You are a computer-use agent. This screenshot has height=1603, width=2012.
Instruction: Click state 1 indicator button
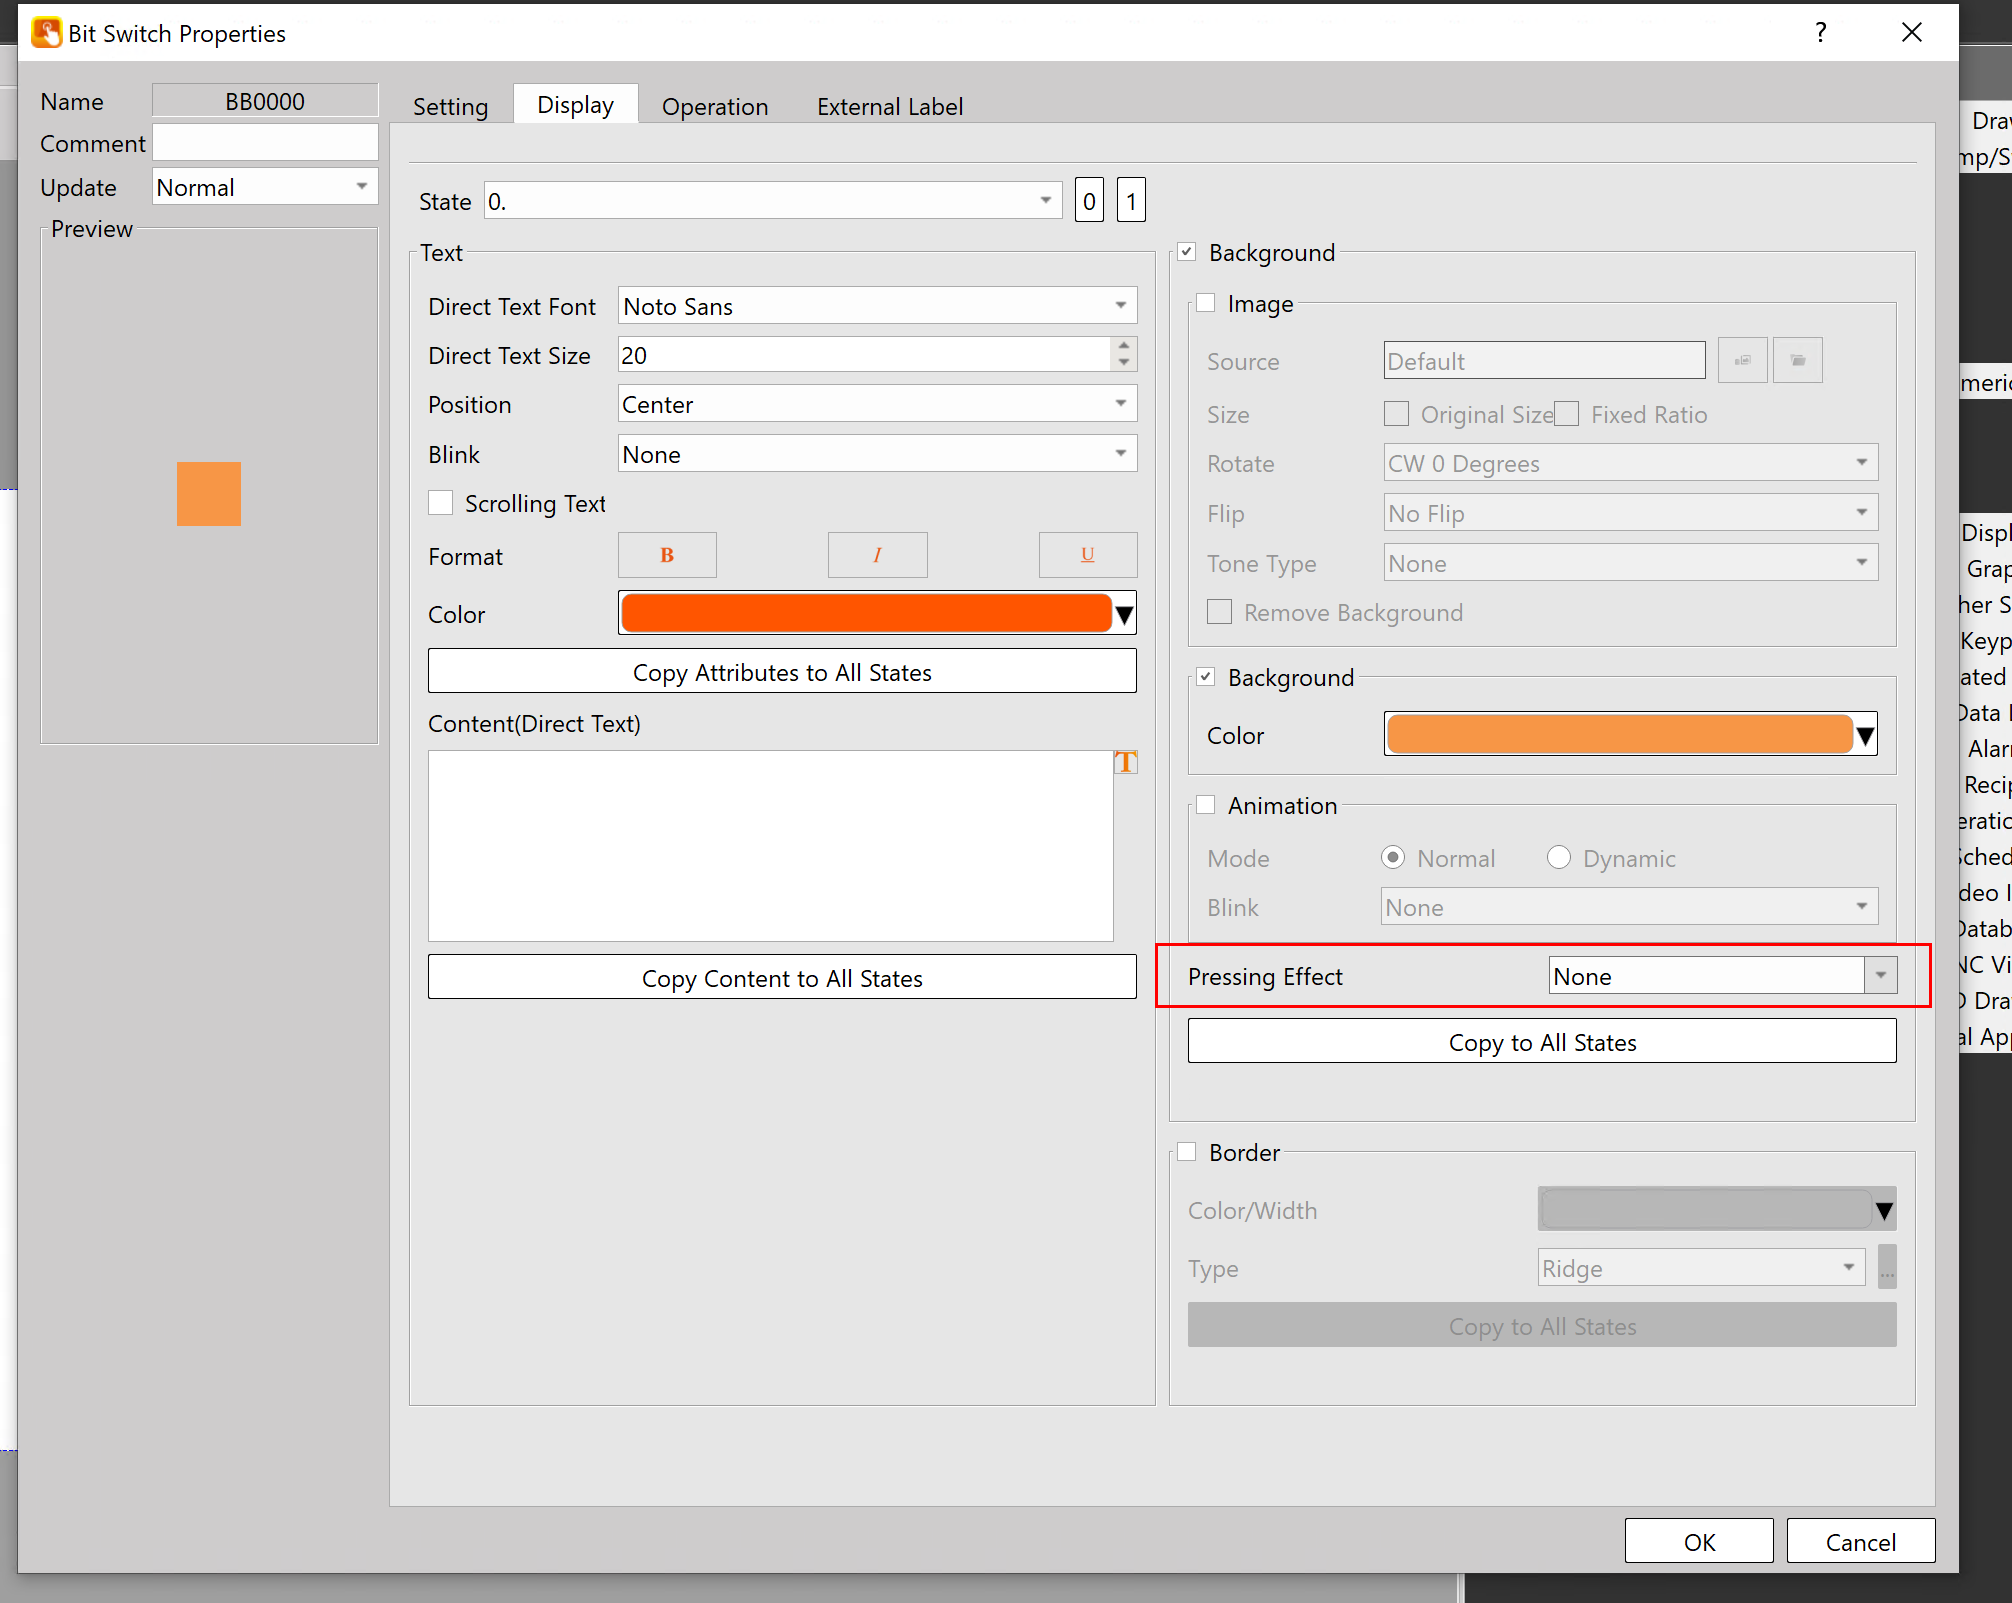coord(1131,201)
